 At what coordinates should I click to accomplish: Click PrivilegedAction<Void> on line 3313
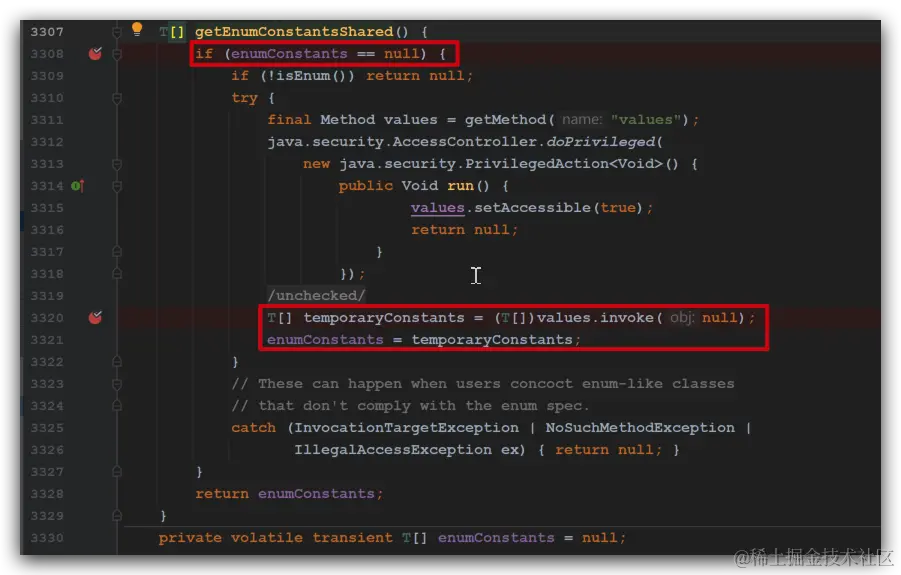point(564,164)
